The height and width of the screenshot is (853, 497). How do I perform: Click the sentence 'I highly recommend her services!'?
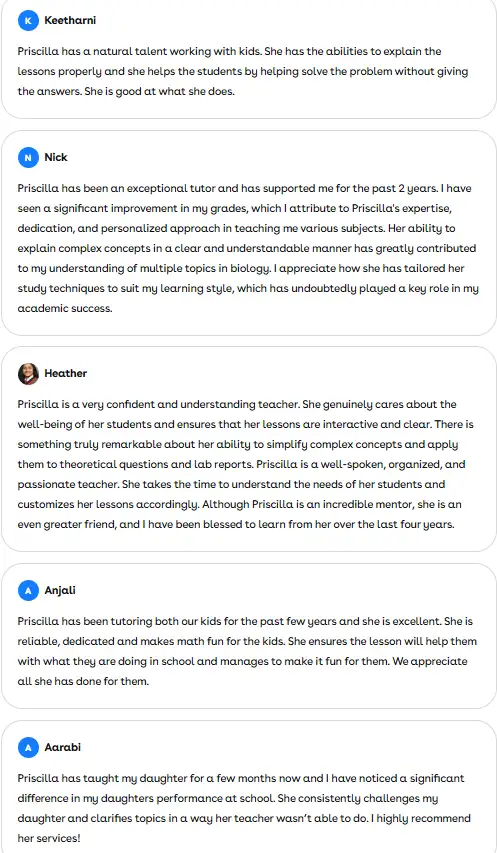coord(244,828)
